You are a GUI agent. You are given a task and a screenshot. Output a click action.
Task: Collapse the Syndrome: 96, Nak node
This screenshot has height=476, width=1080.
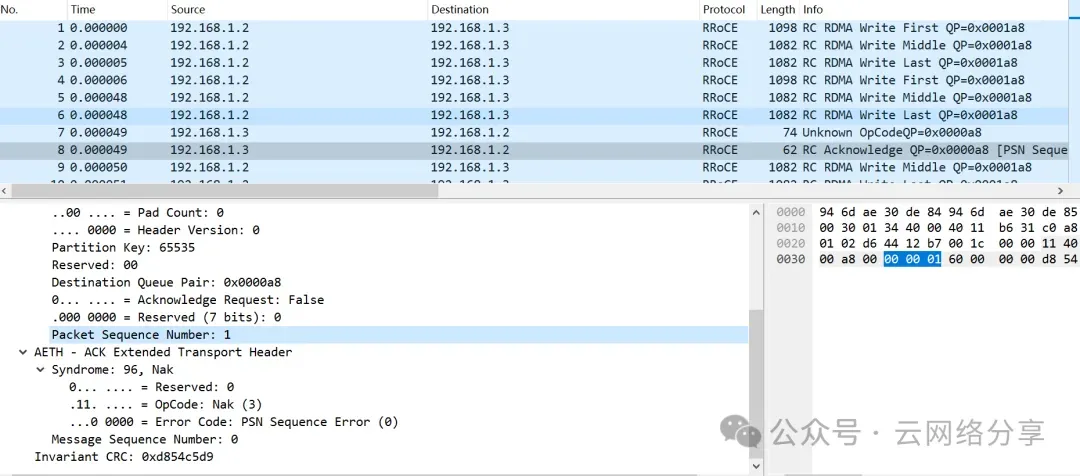pyautogui.click(x=41, y=370)
